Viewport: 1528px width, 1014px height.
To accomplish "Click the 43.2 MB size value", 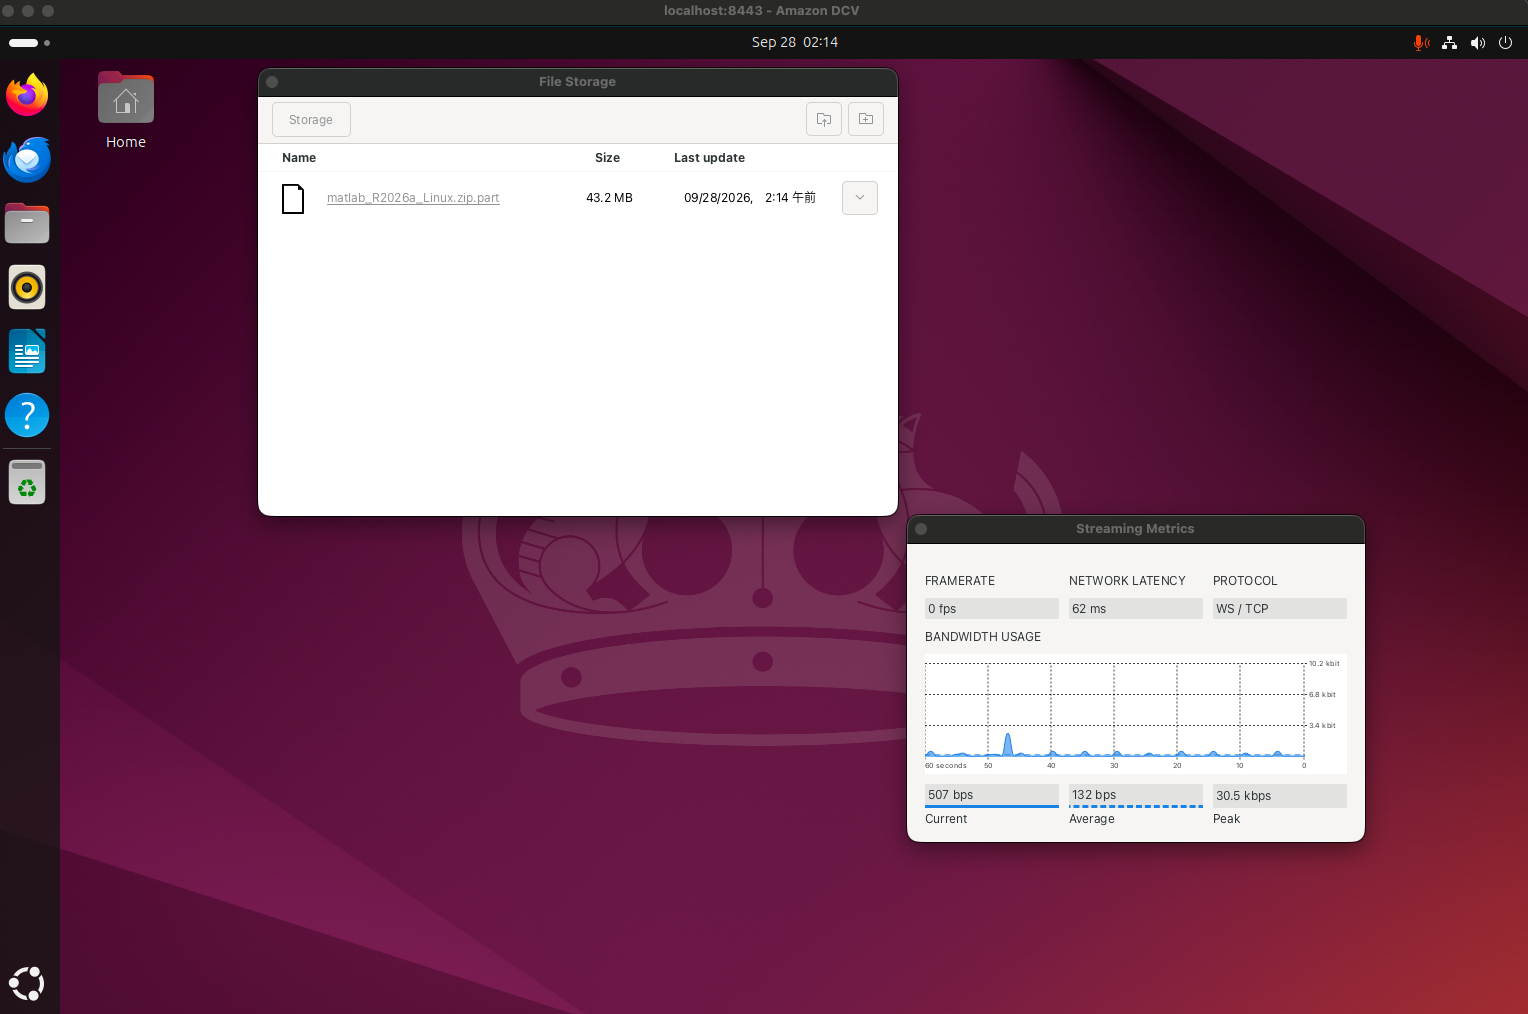I will [x=609, y=198].
